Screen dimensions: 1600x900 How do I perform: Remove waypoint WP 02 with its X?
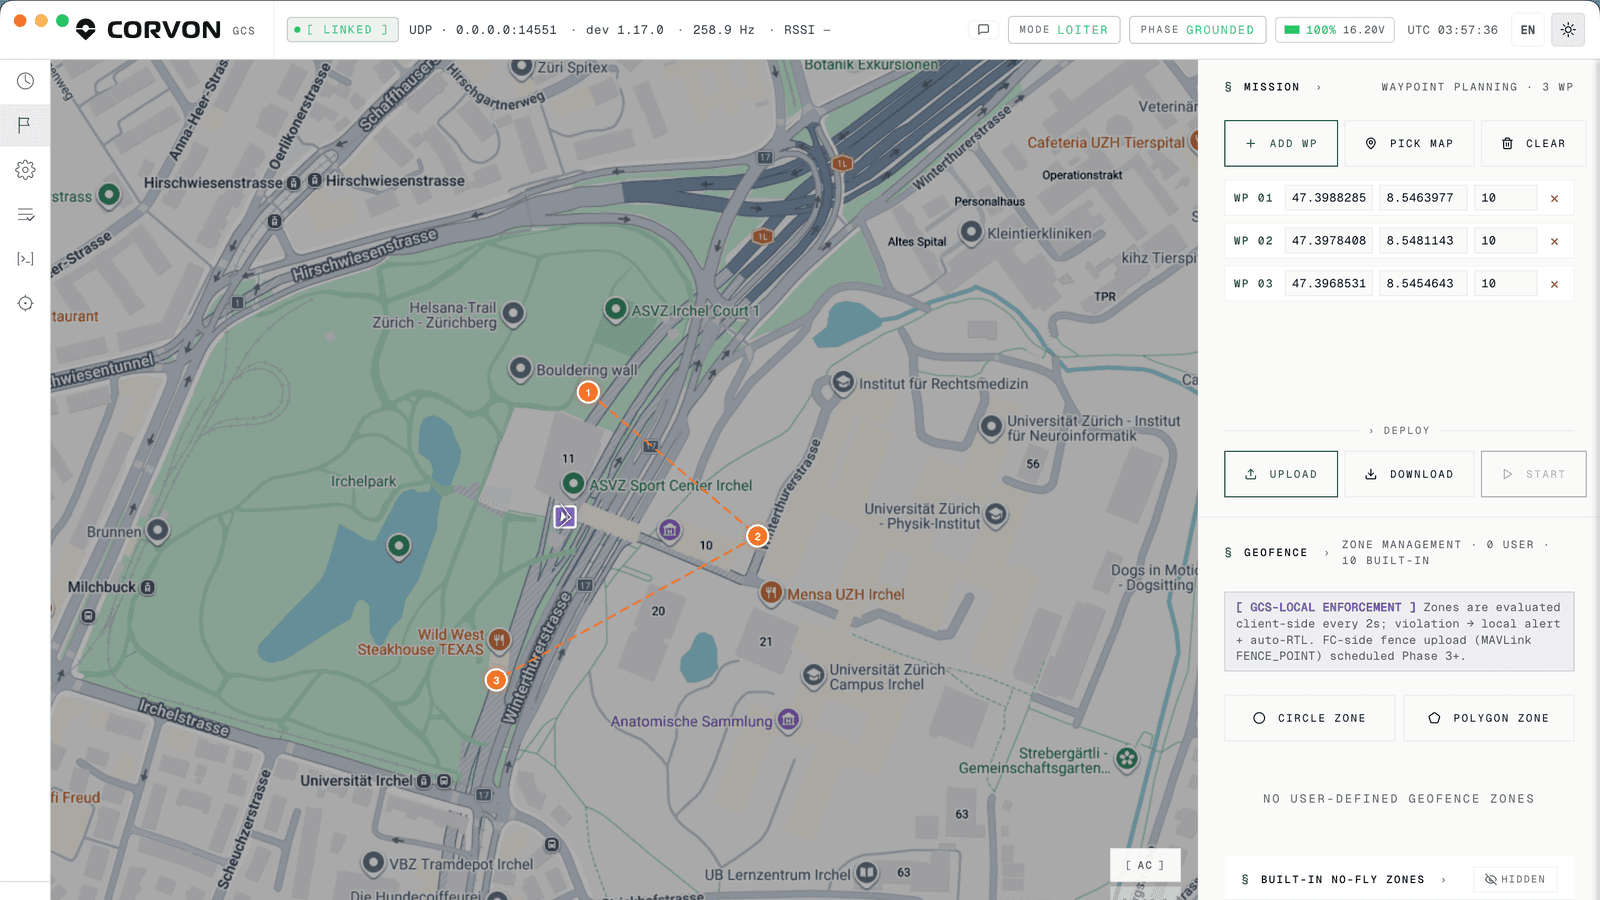point(1554,241)
